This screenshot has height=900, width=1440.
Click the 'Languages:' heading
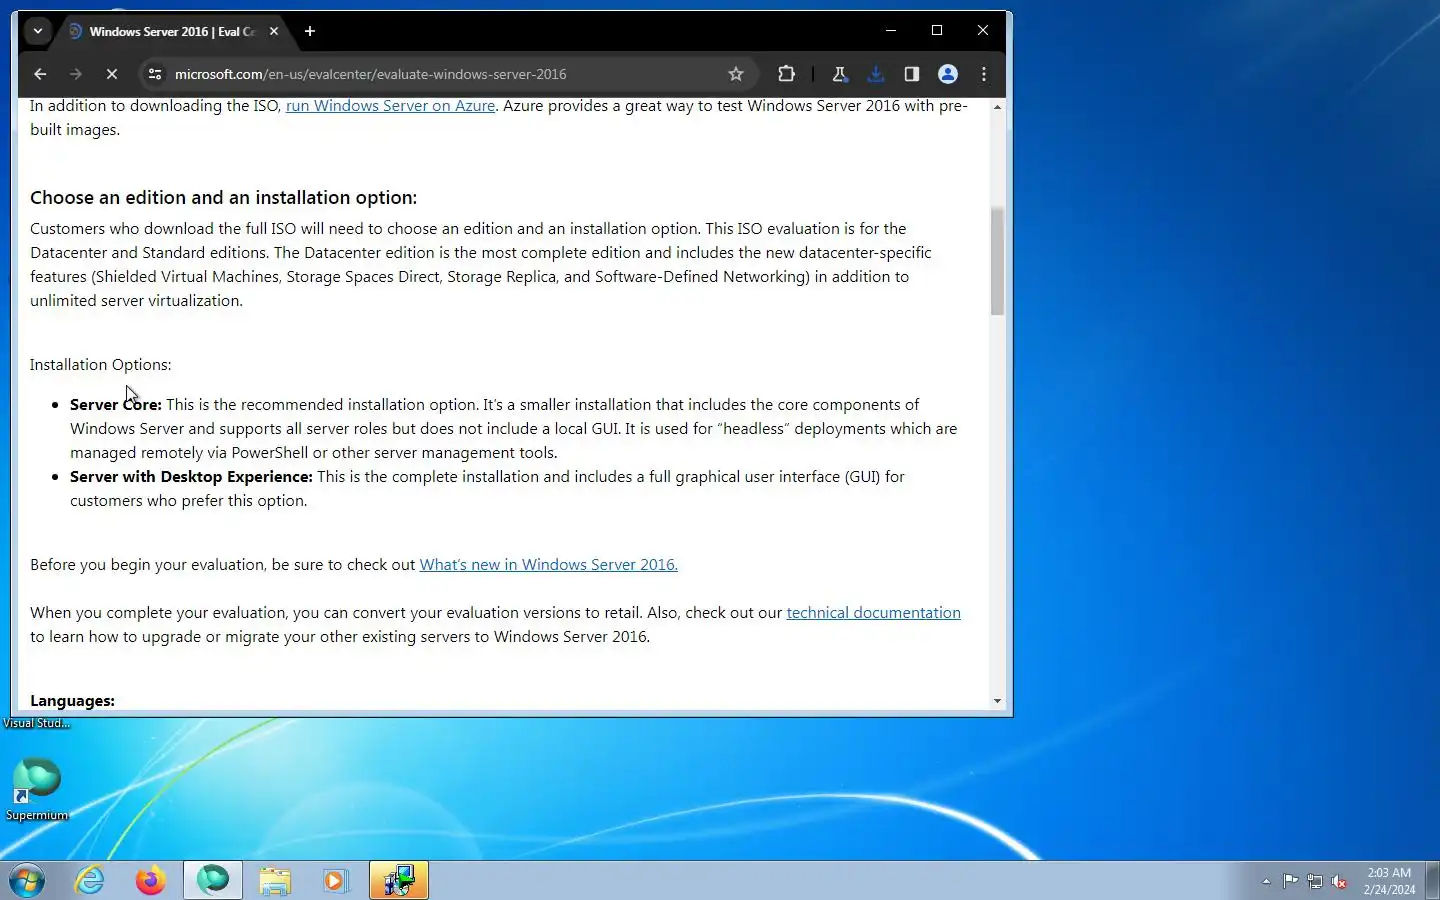[72, 701]
